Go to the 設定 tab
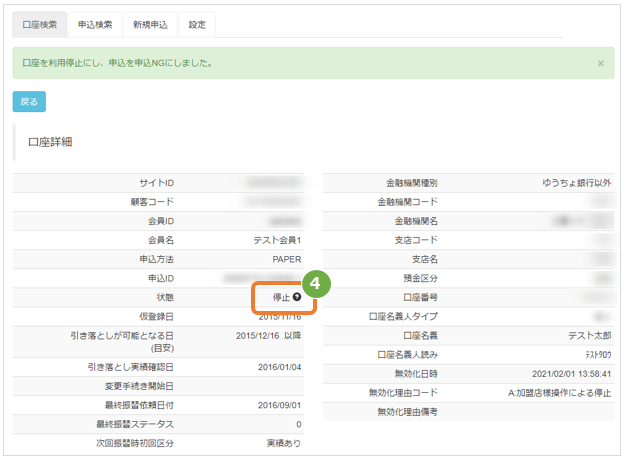The width and height of the screenshot is (624, 459). point(197,25)
